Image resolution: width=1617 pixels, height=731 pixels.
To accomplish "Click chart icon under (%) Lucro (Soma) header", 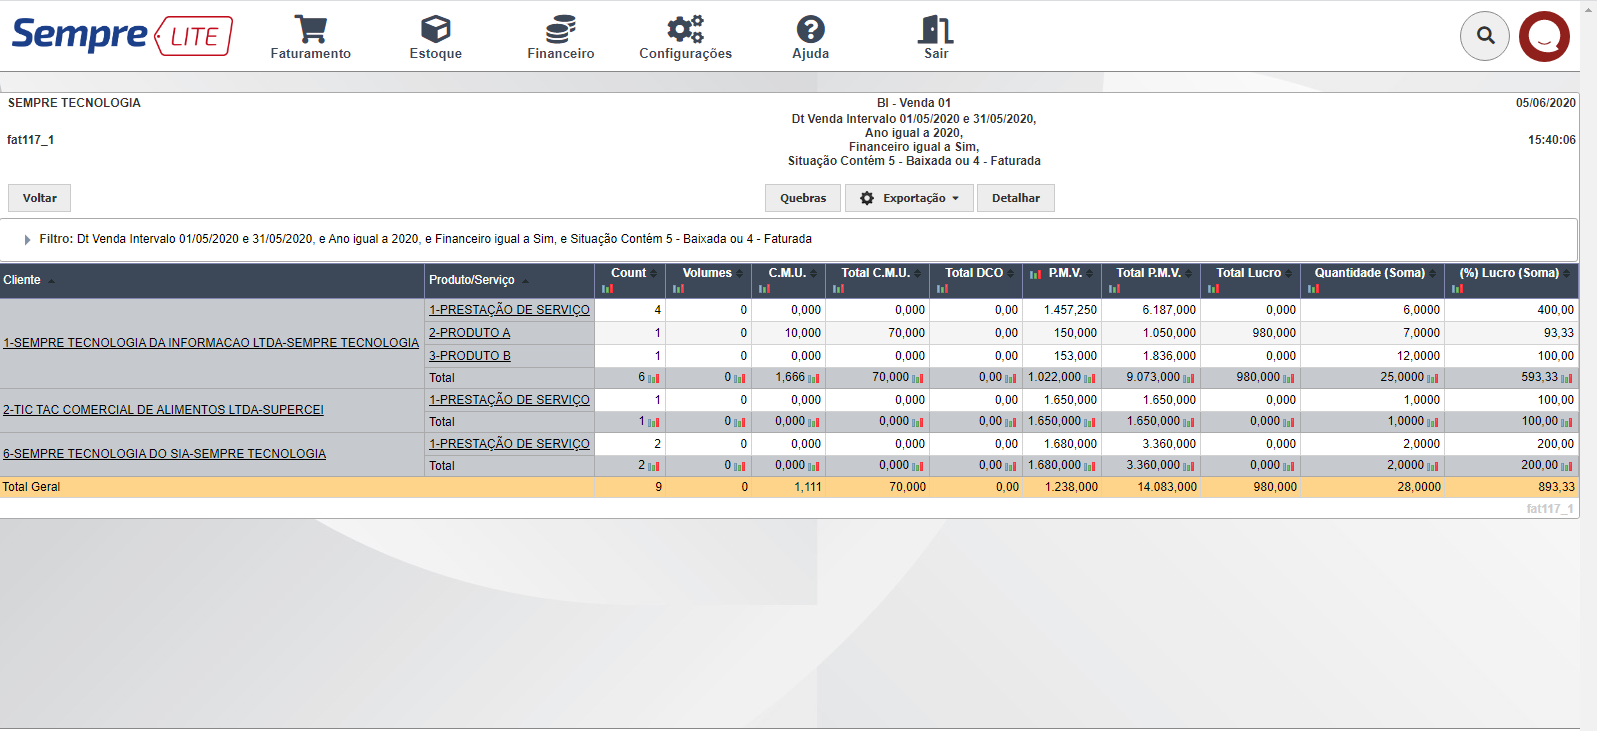I will point(1457,289).
